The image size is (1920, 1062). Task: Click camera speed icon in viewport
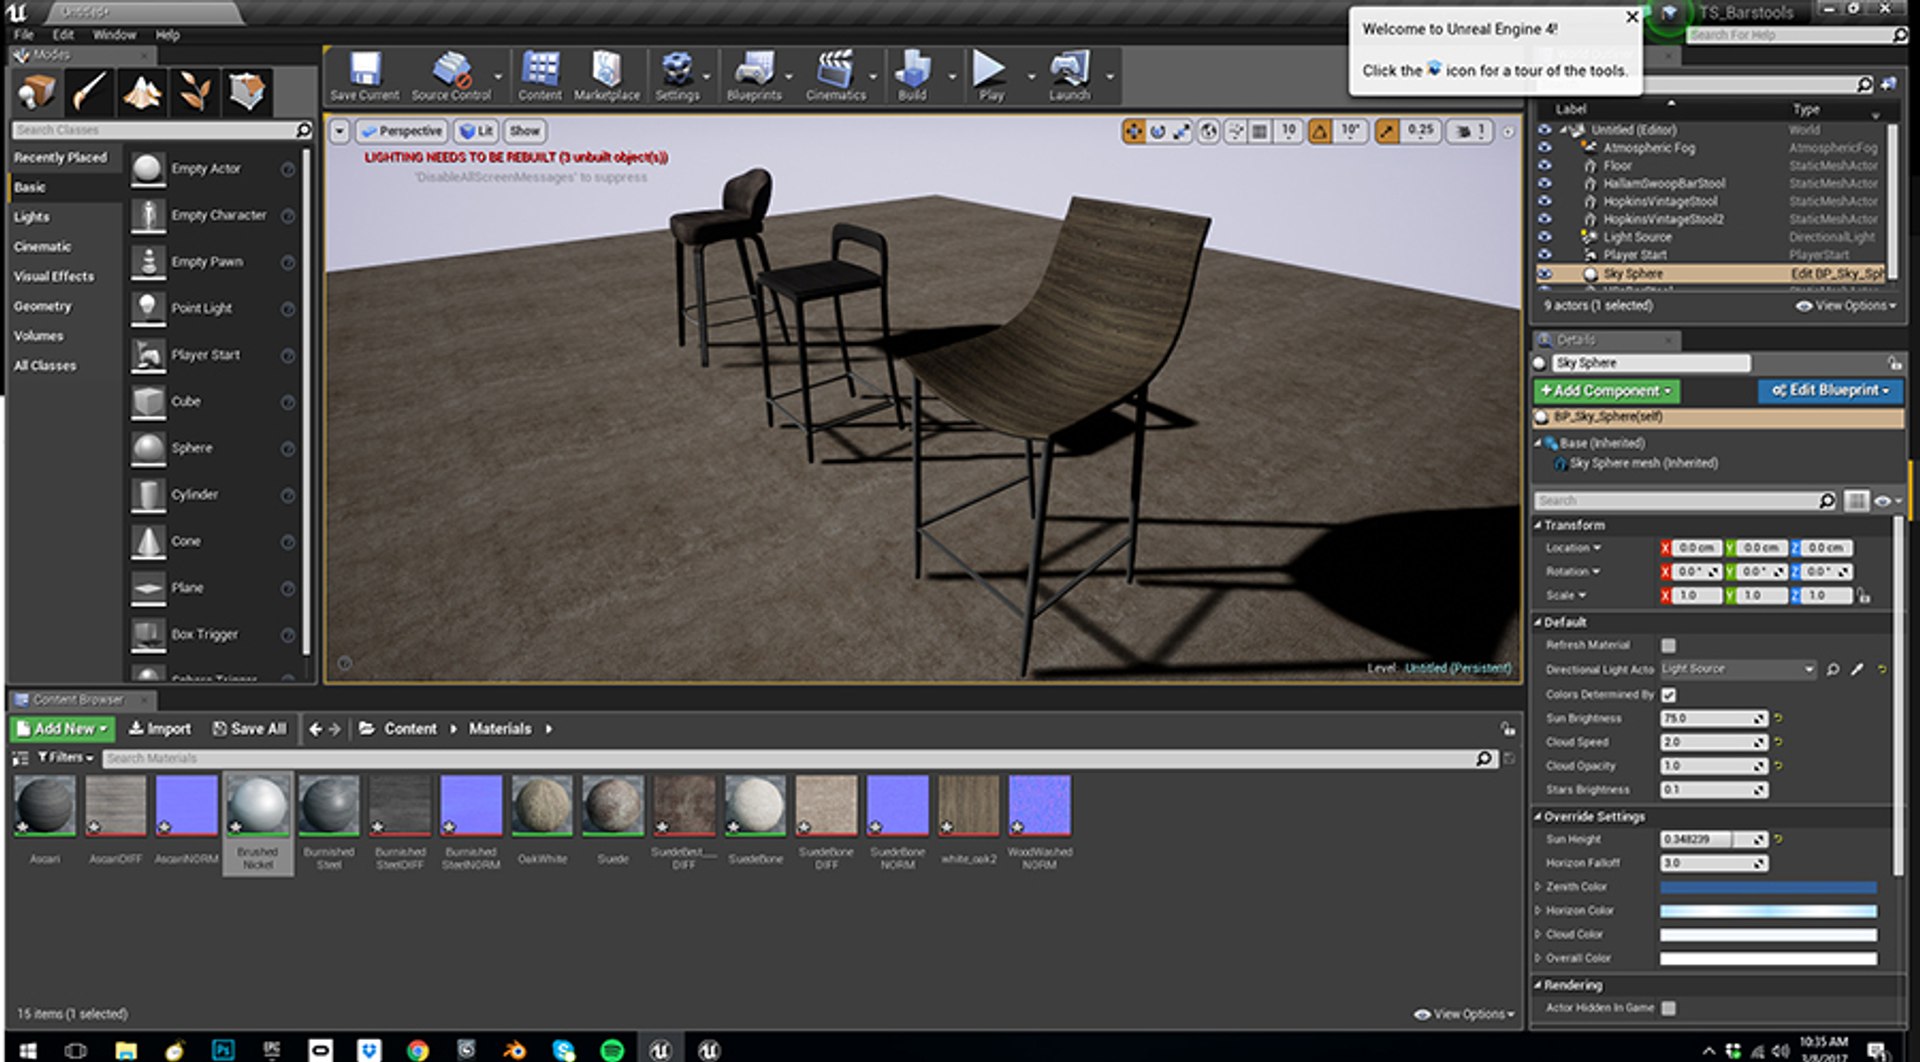(1464, 131)
